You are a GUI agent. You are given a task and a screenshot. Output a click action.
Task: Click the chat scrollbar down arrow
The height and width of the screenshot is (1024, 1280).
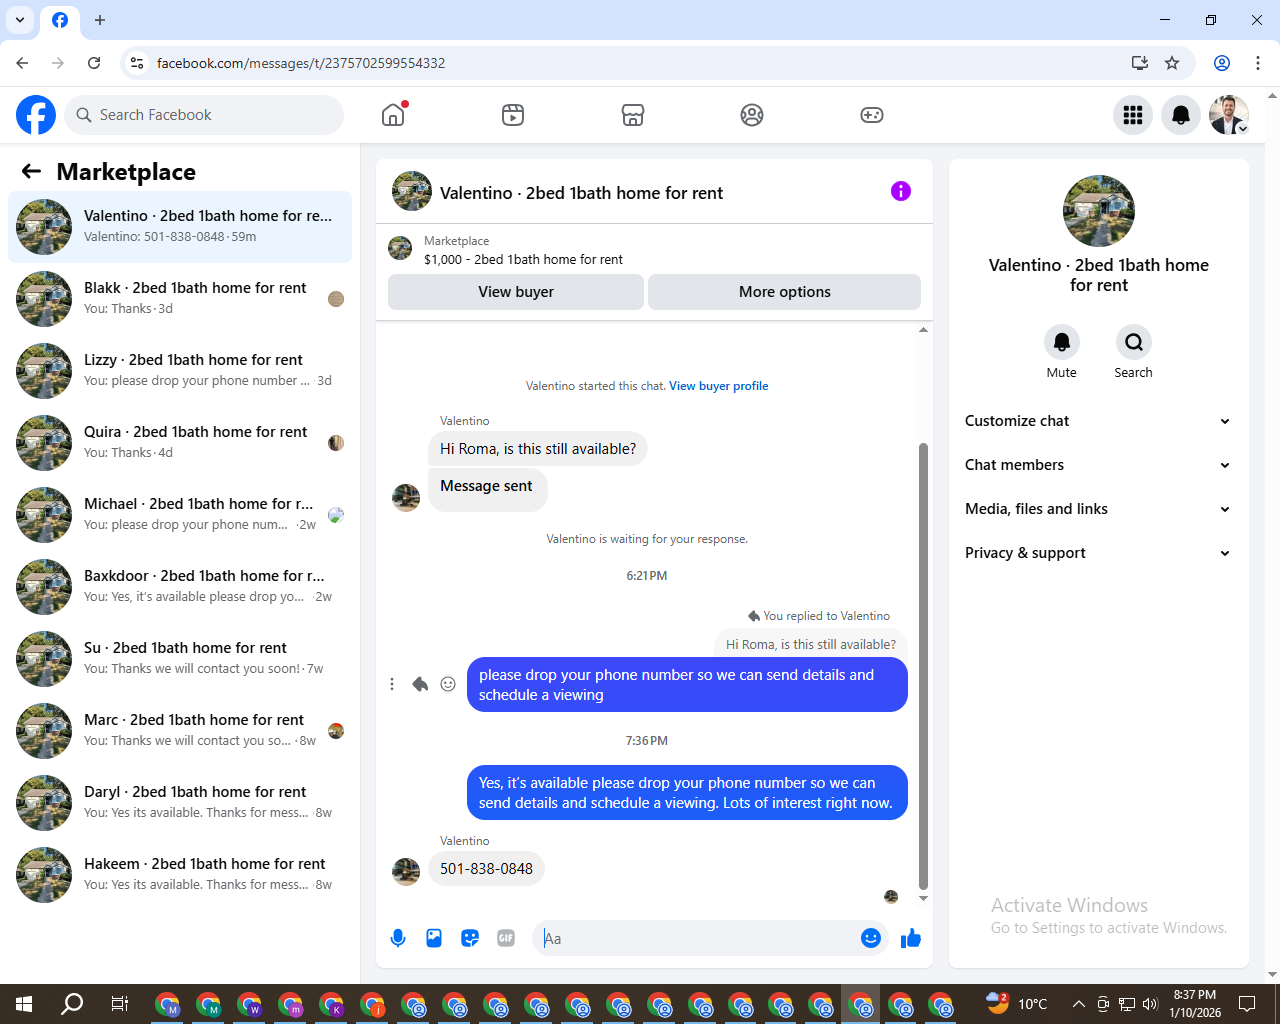[923, 898]
